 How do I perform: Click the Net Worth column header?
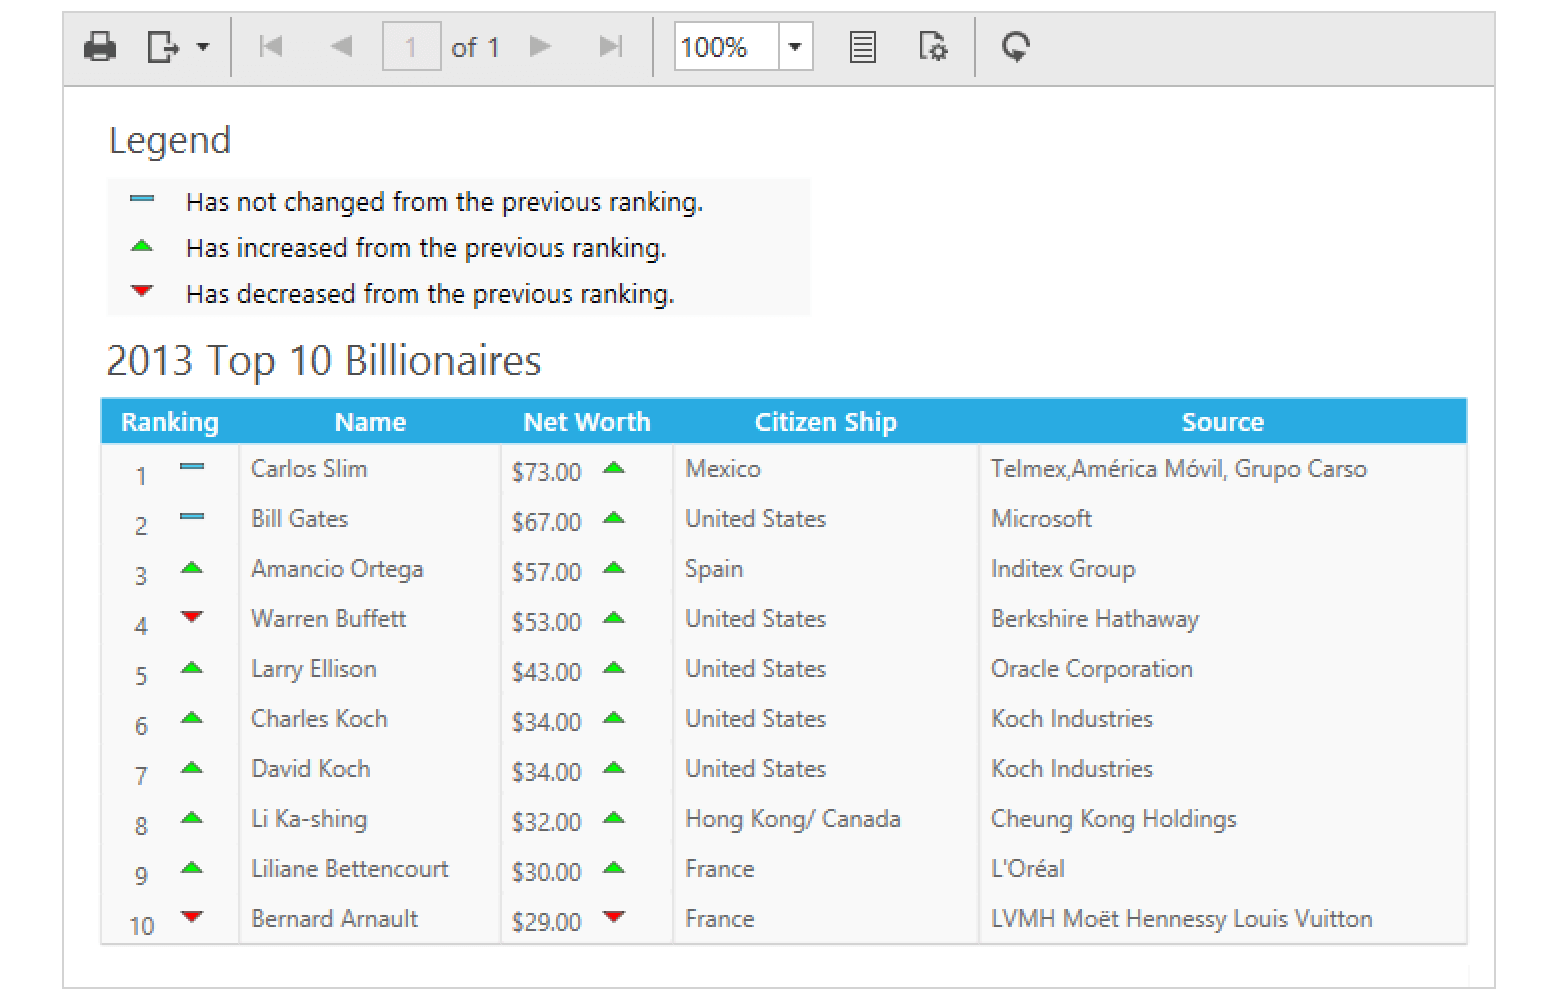click(587, 422)
